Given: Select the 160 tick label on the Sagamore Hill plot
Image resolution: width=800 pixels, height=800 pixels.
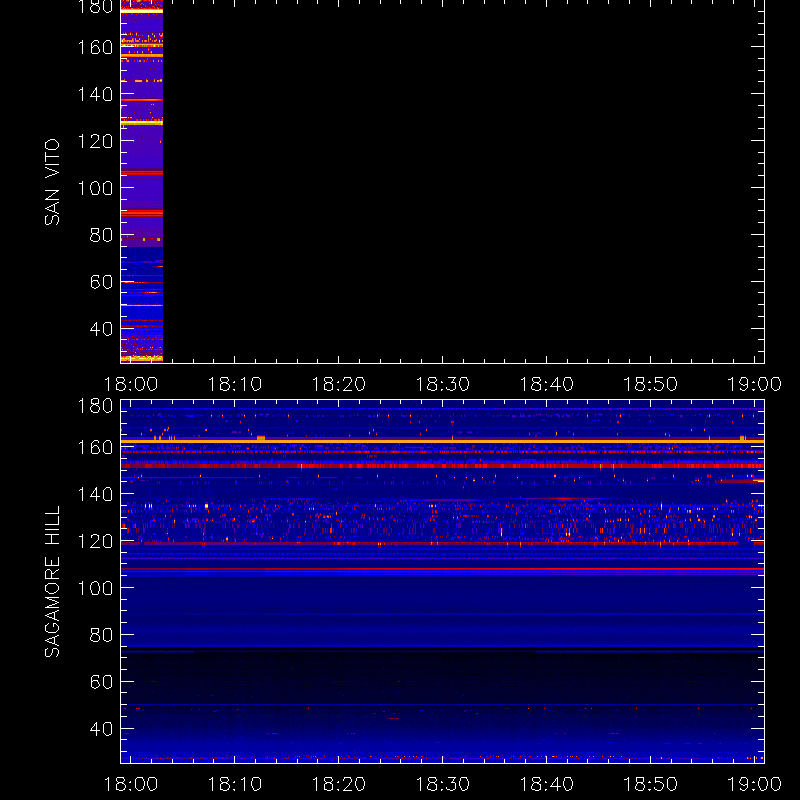Looking at the screenshot, I should (x=95, y=447).
